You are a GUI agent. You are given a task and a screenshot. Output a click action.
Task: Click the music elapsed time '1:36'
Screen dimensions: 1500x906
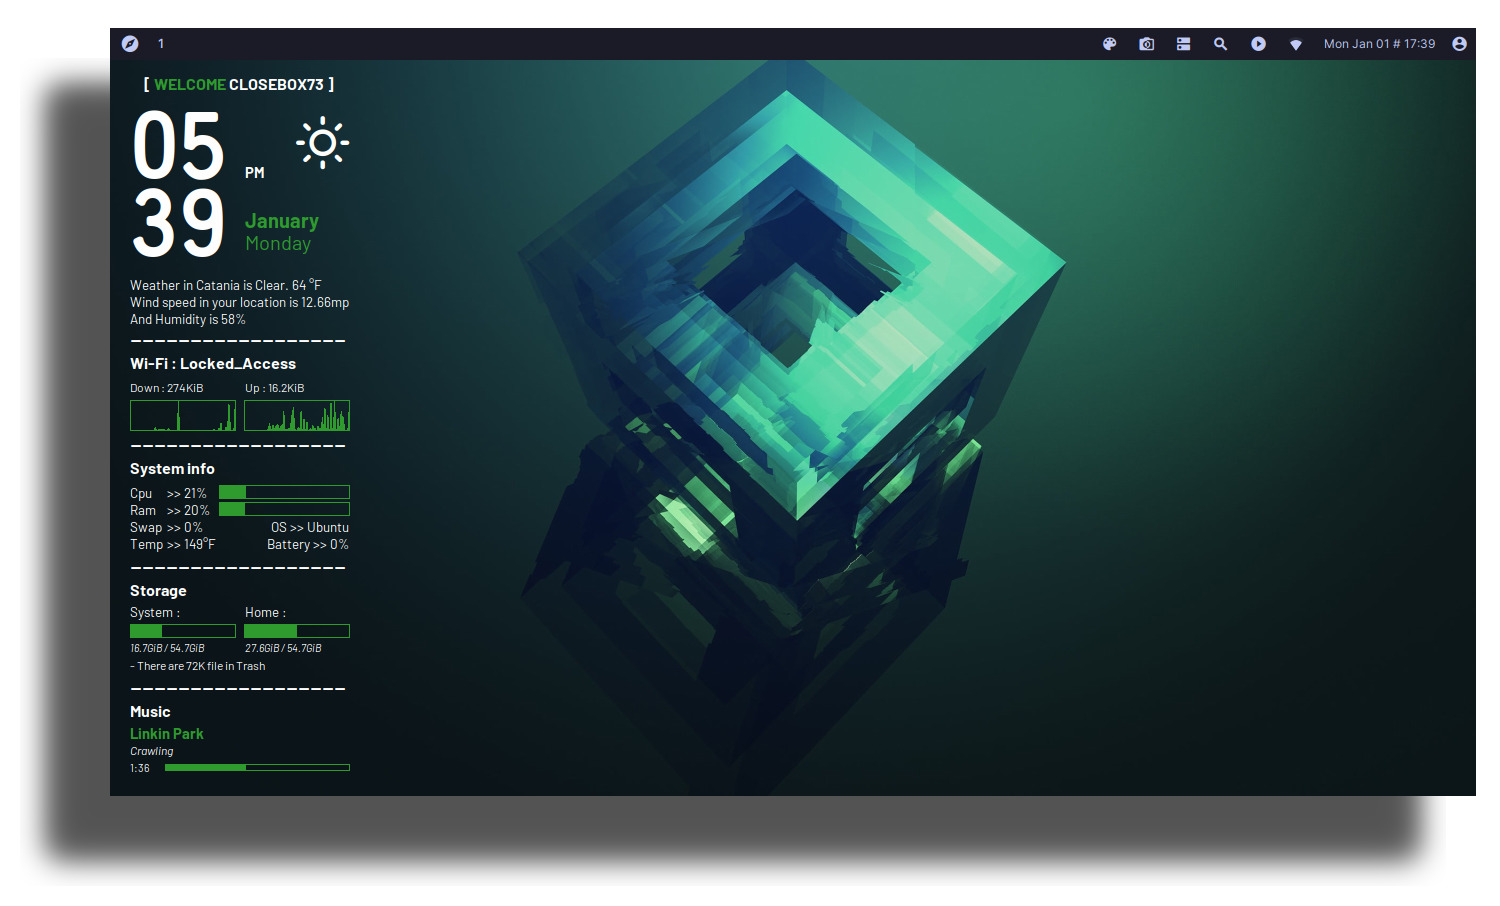140,768
